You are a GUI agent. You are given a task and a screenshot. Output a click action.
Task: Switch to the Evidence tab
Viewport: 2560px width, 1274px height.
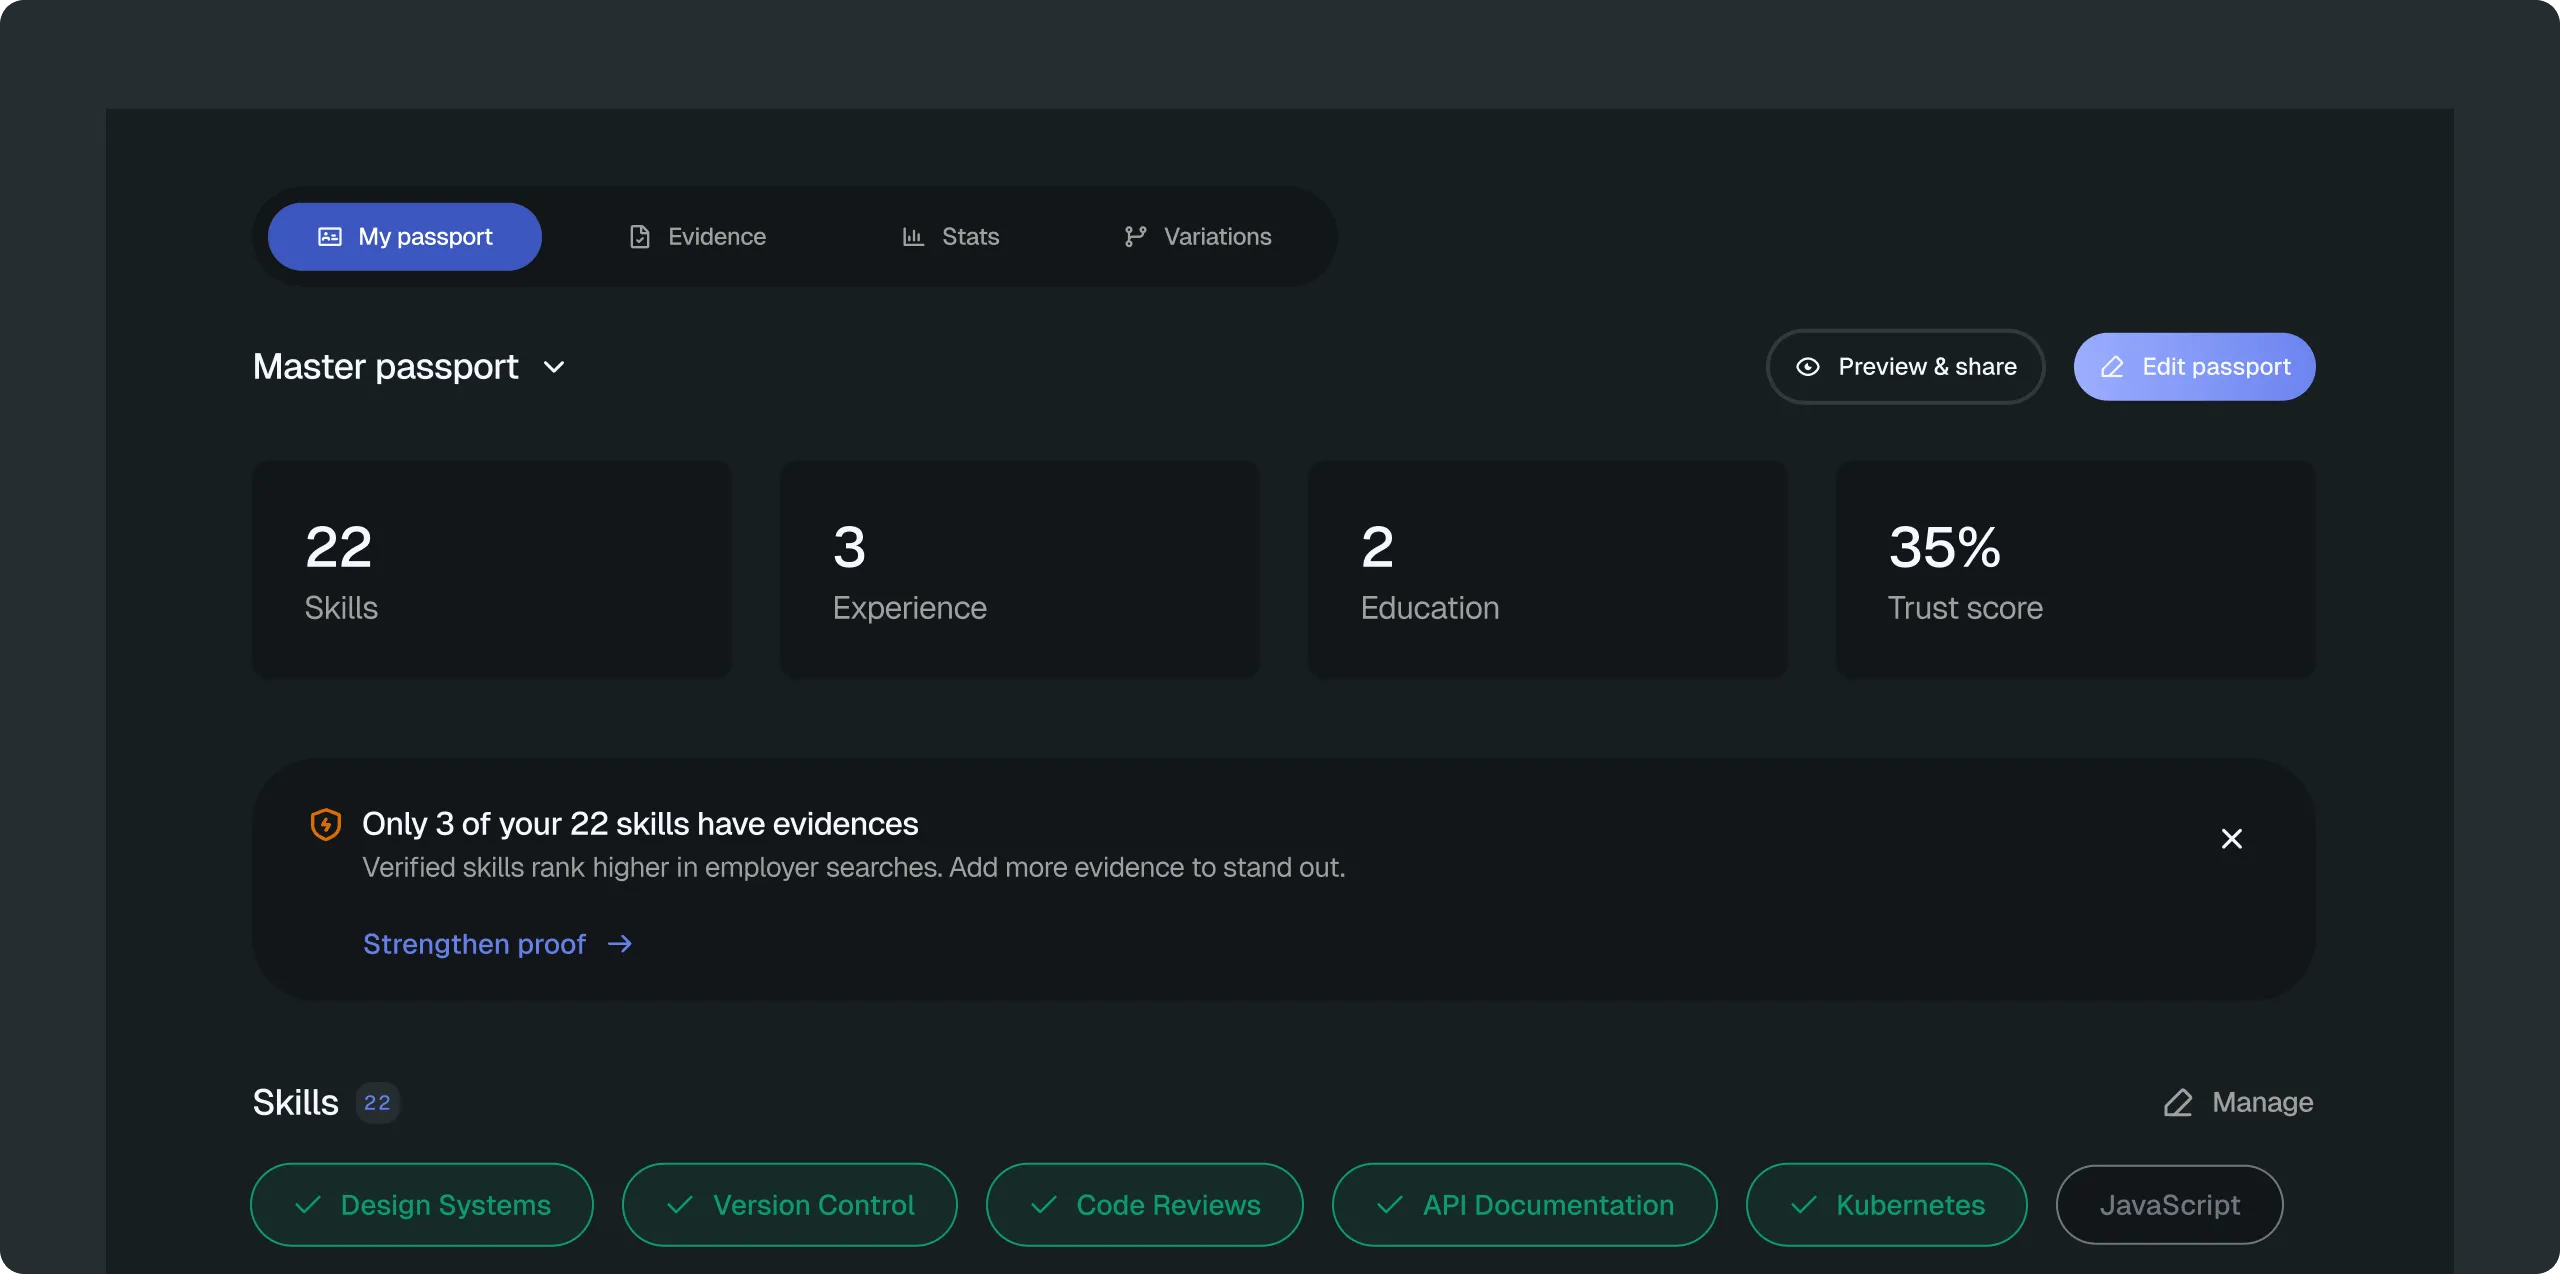pos(697,237)
